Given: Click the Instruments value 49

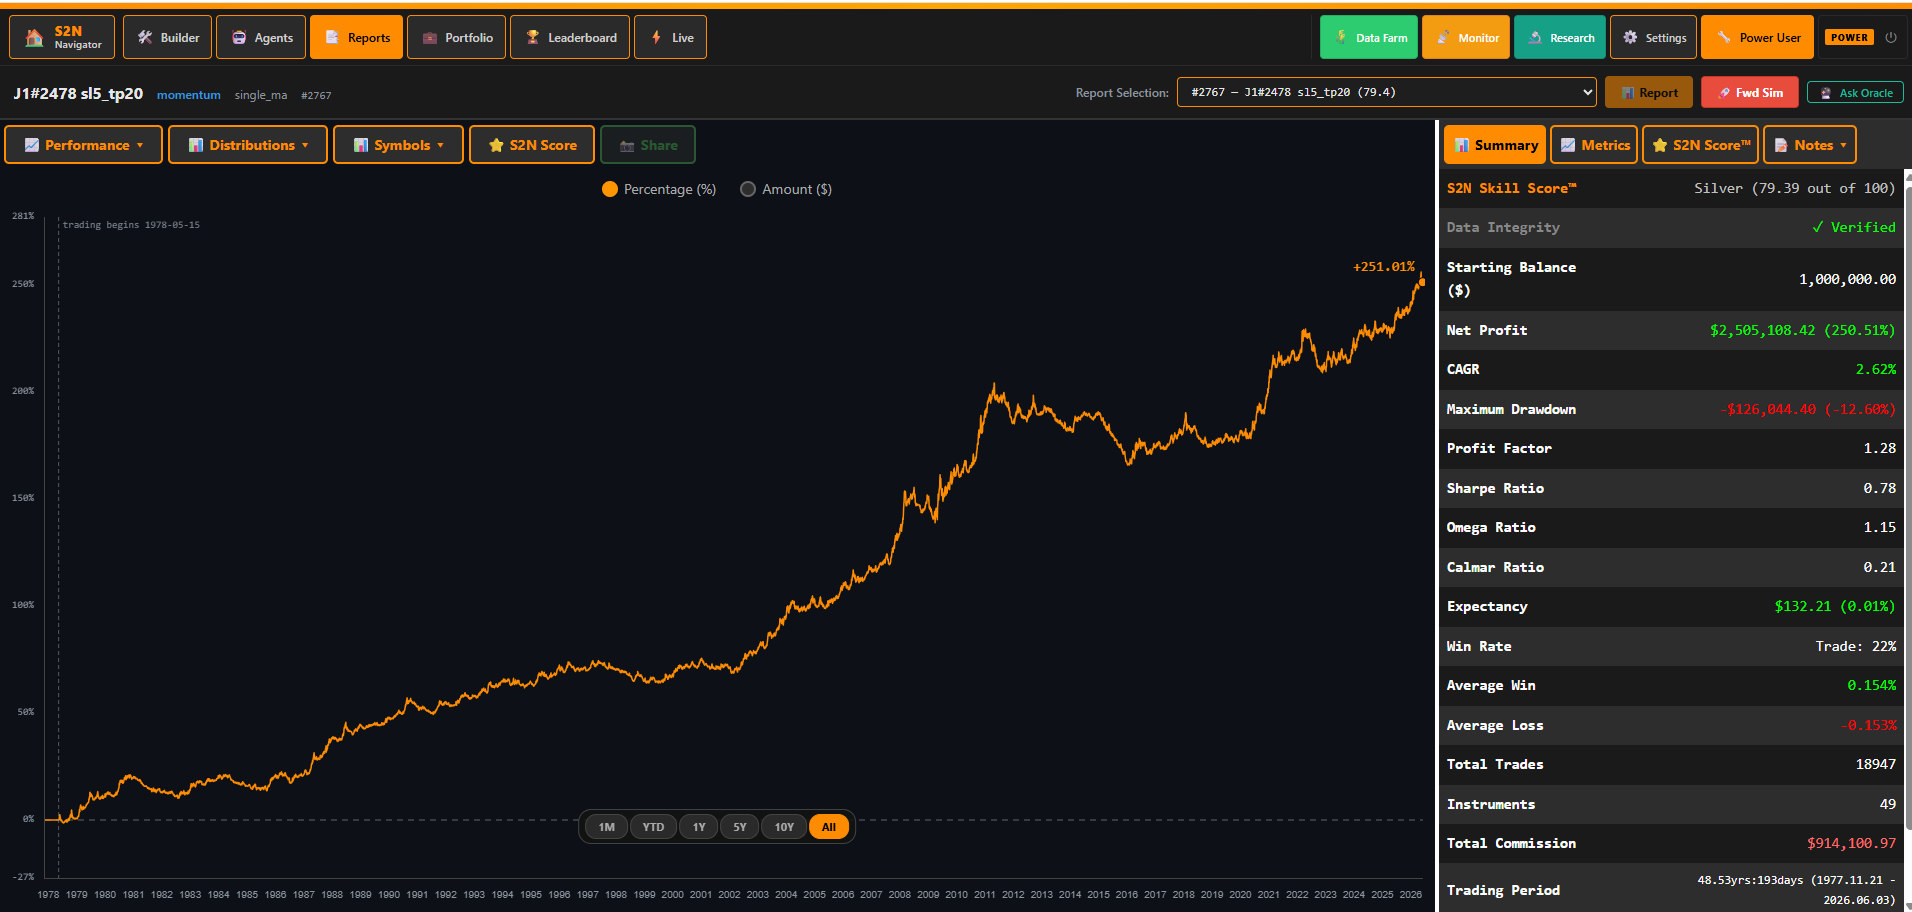Looking at the screenshot, I should pos(1888,804).
